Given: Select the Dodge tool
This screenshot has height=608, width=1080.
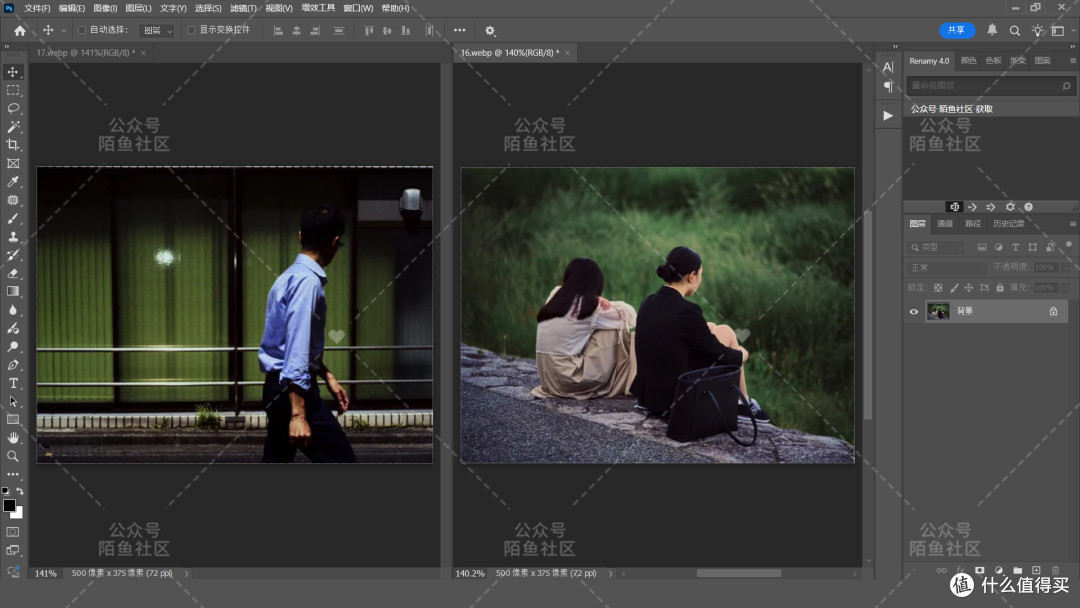Looking at the screenshot, I should [13, 346].
